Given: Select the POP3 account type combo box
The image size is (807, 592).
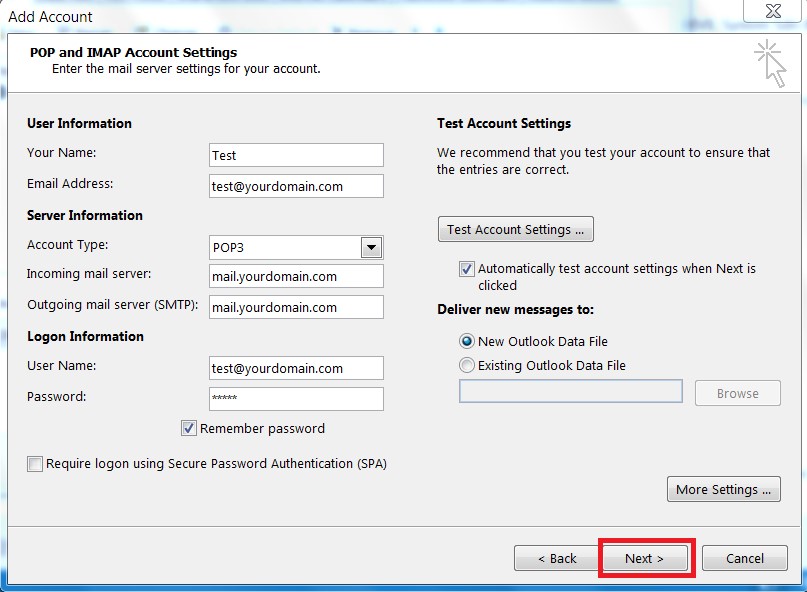Looking at the screenshot, I should click(296, 248).
